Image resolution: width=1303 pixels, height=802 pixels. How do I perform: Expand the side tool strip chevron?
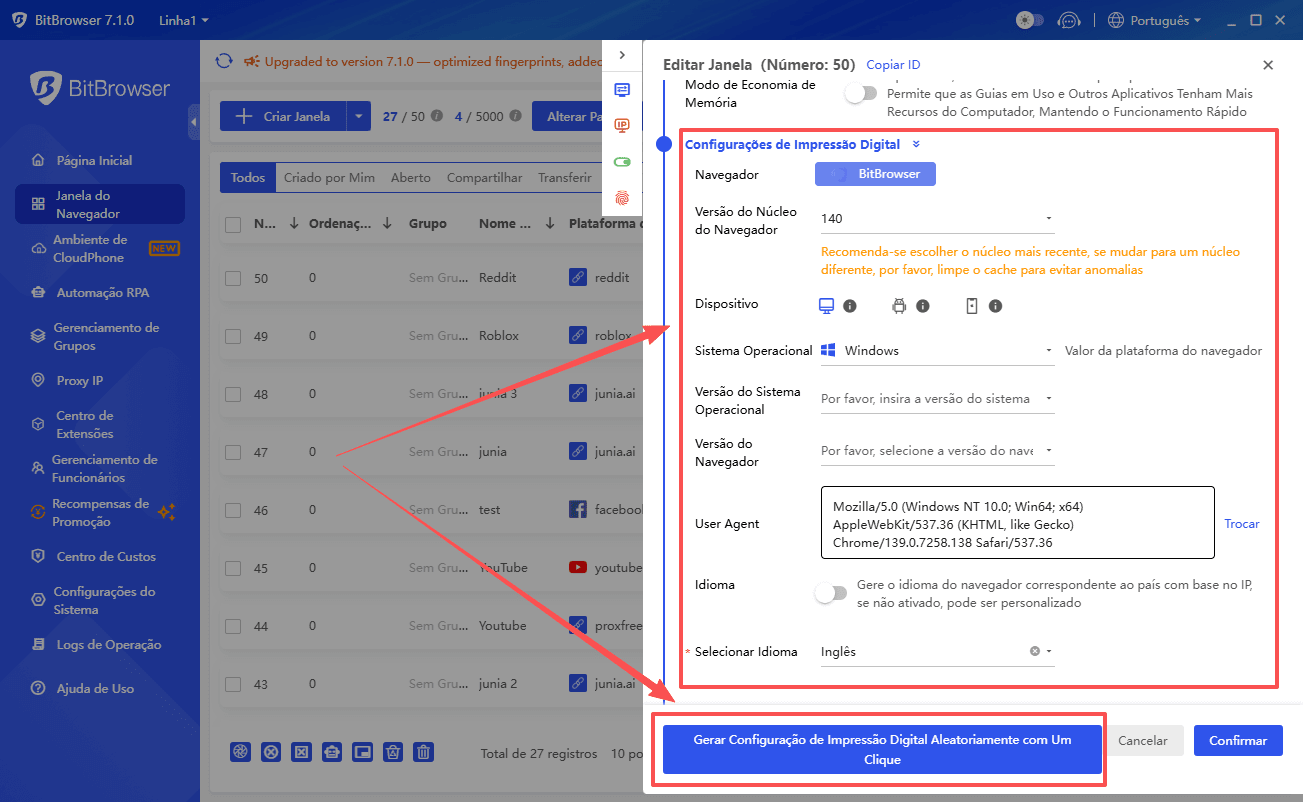click(x=622, y=55)
